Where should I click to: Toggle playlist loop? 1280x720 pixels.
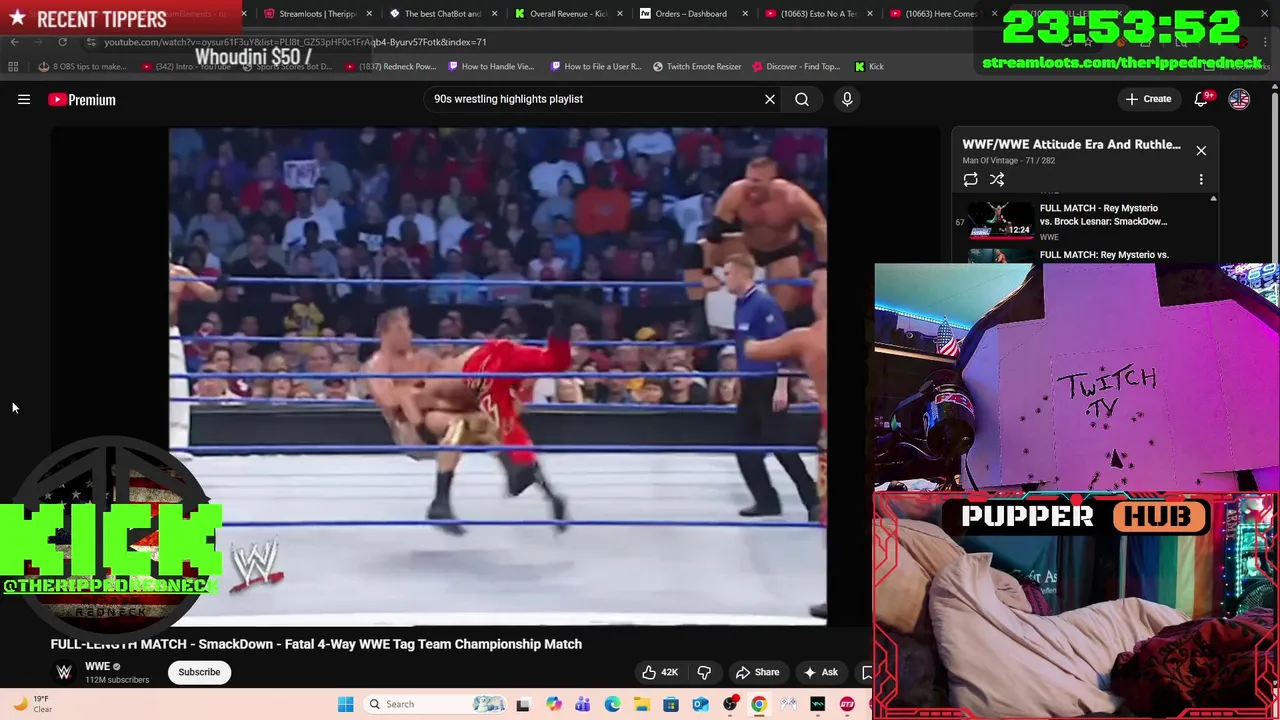point(970,179)
